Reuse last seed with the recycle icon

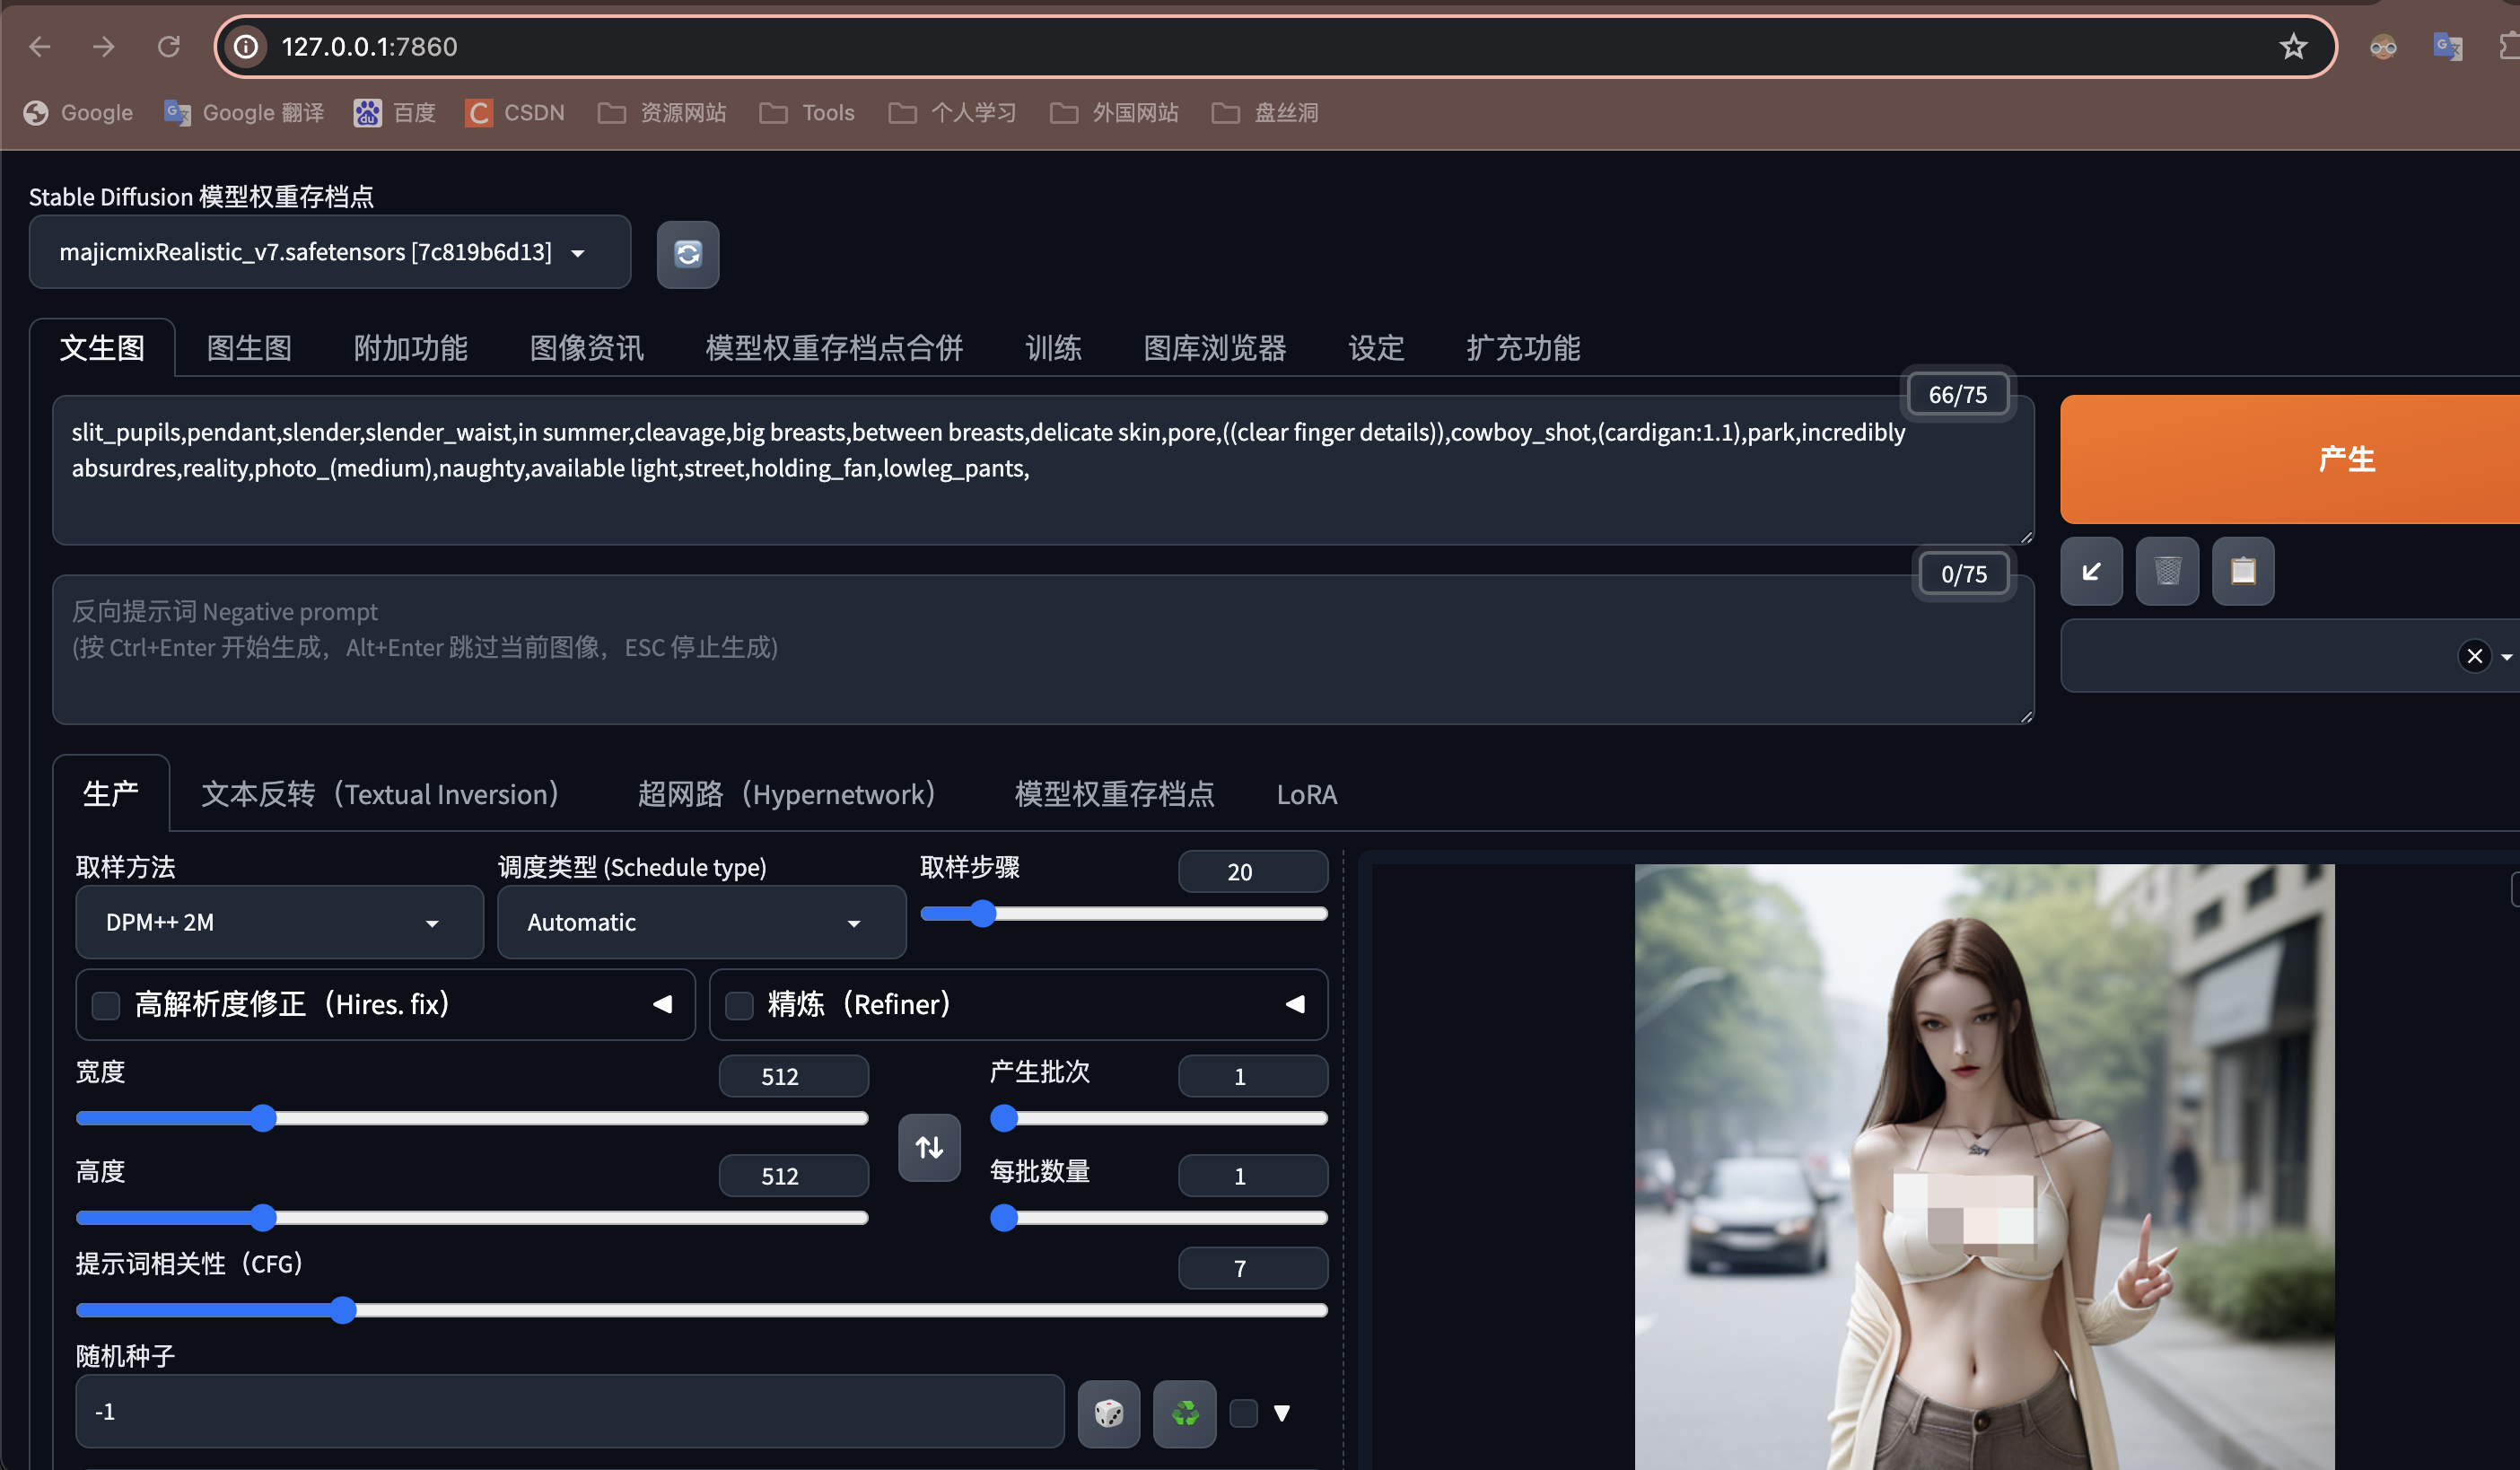[1185, 1413]
